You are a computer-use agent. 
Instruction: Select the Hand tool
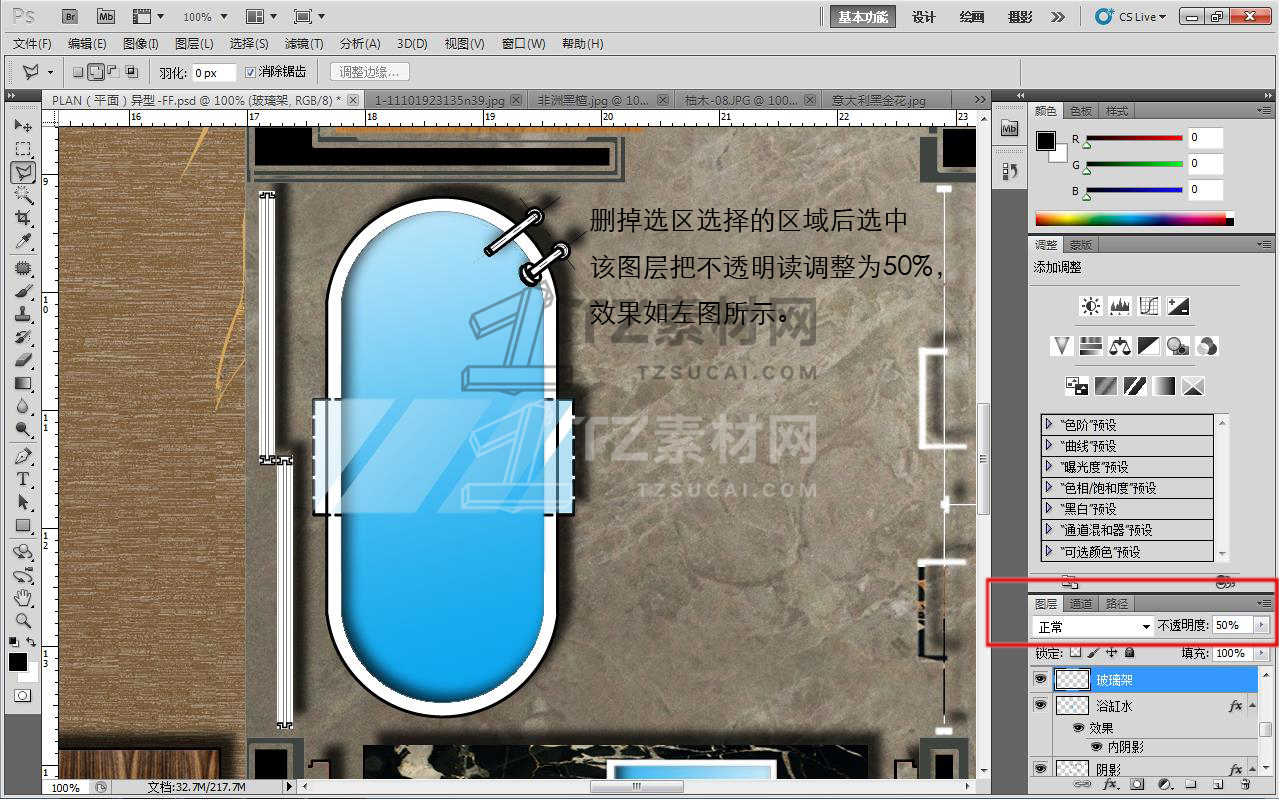click(x=23, y=598)
